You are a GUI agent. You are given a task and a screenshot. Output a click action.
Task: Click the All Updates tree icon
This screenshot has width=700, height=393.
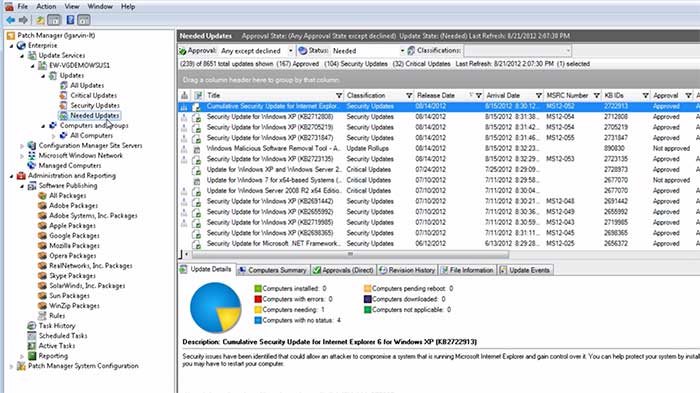coord(64,85)
